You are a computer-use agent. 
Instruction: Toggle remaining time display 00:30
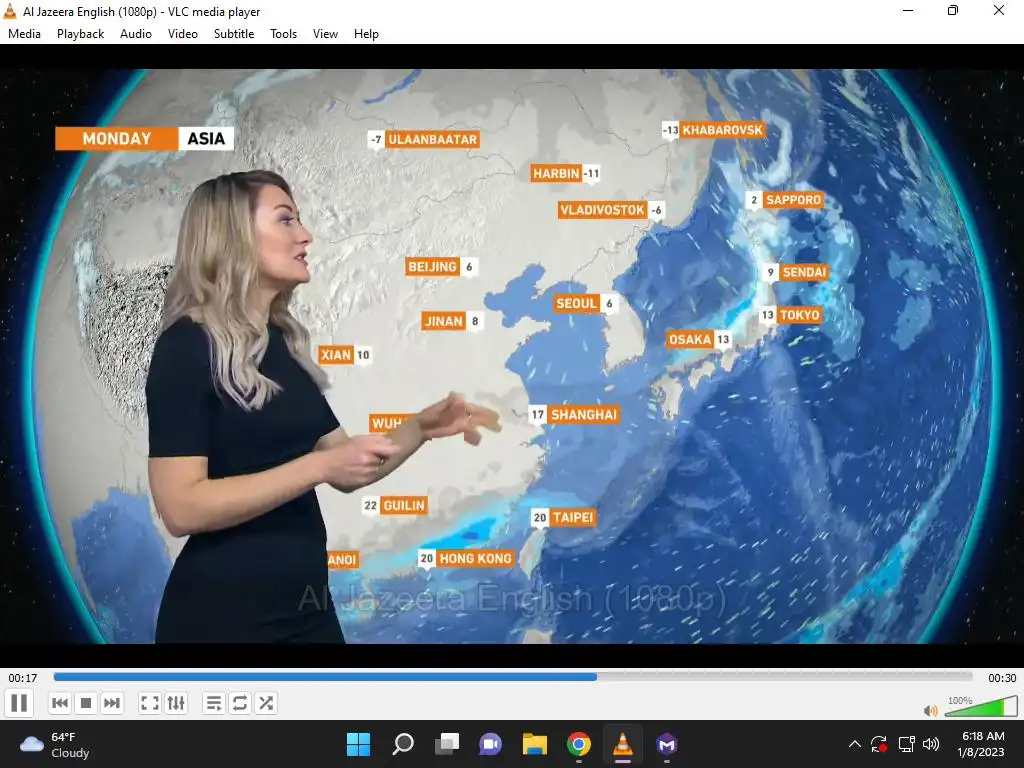click(x=1002, y=678)
